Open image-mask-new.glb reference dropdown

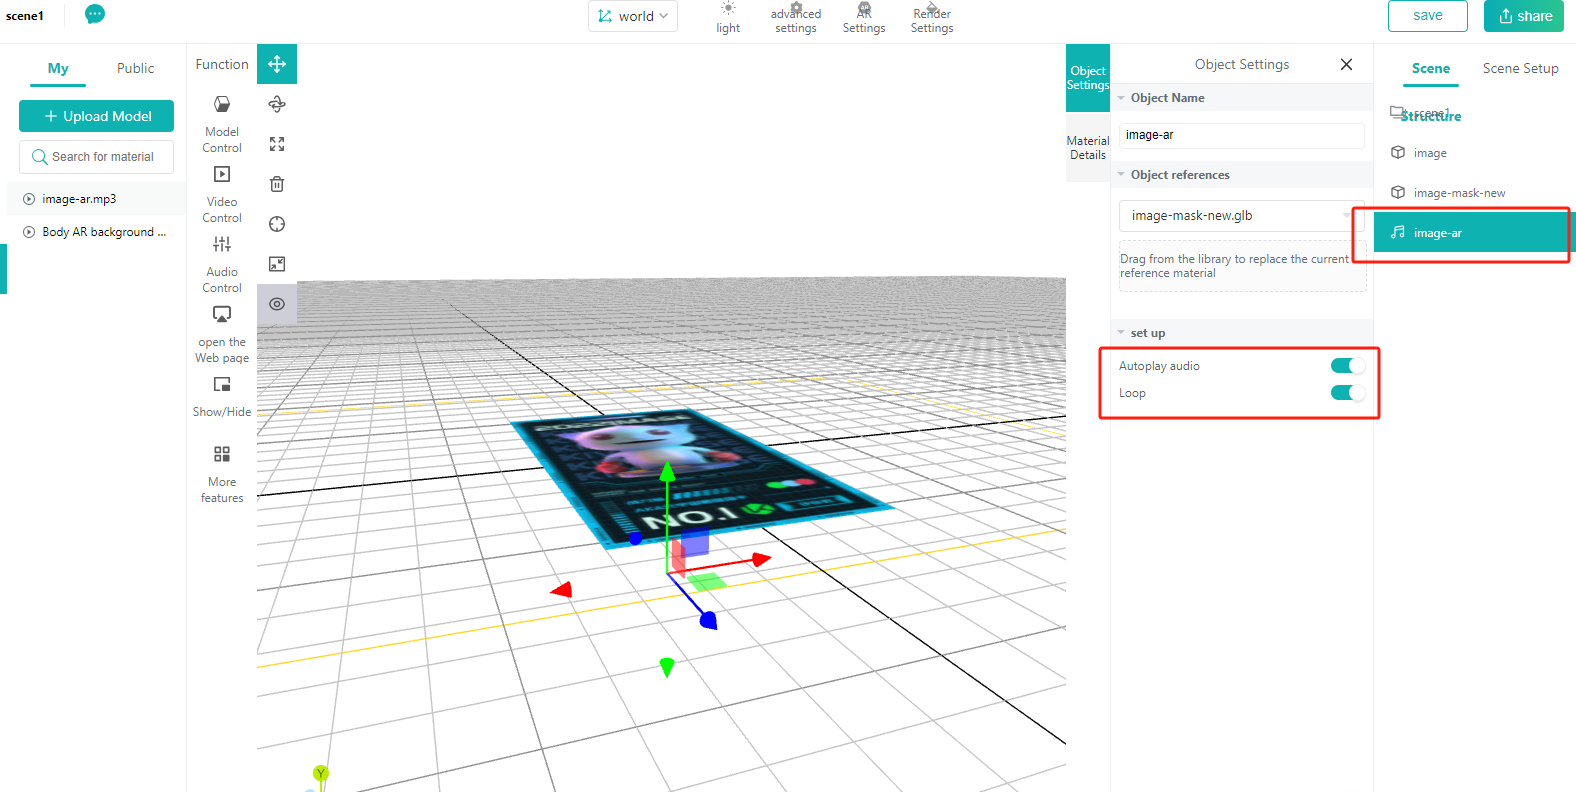1241,216
